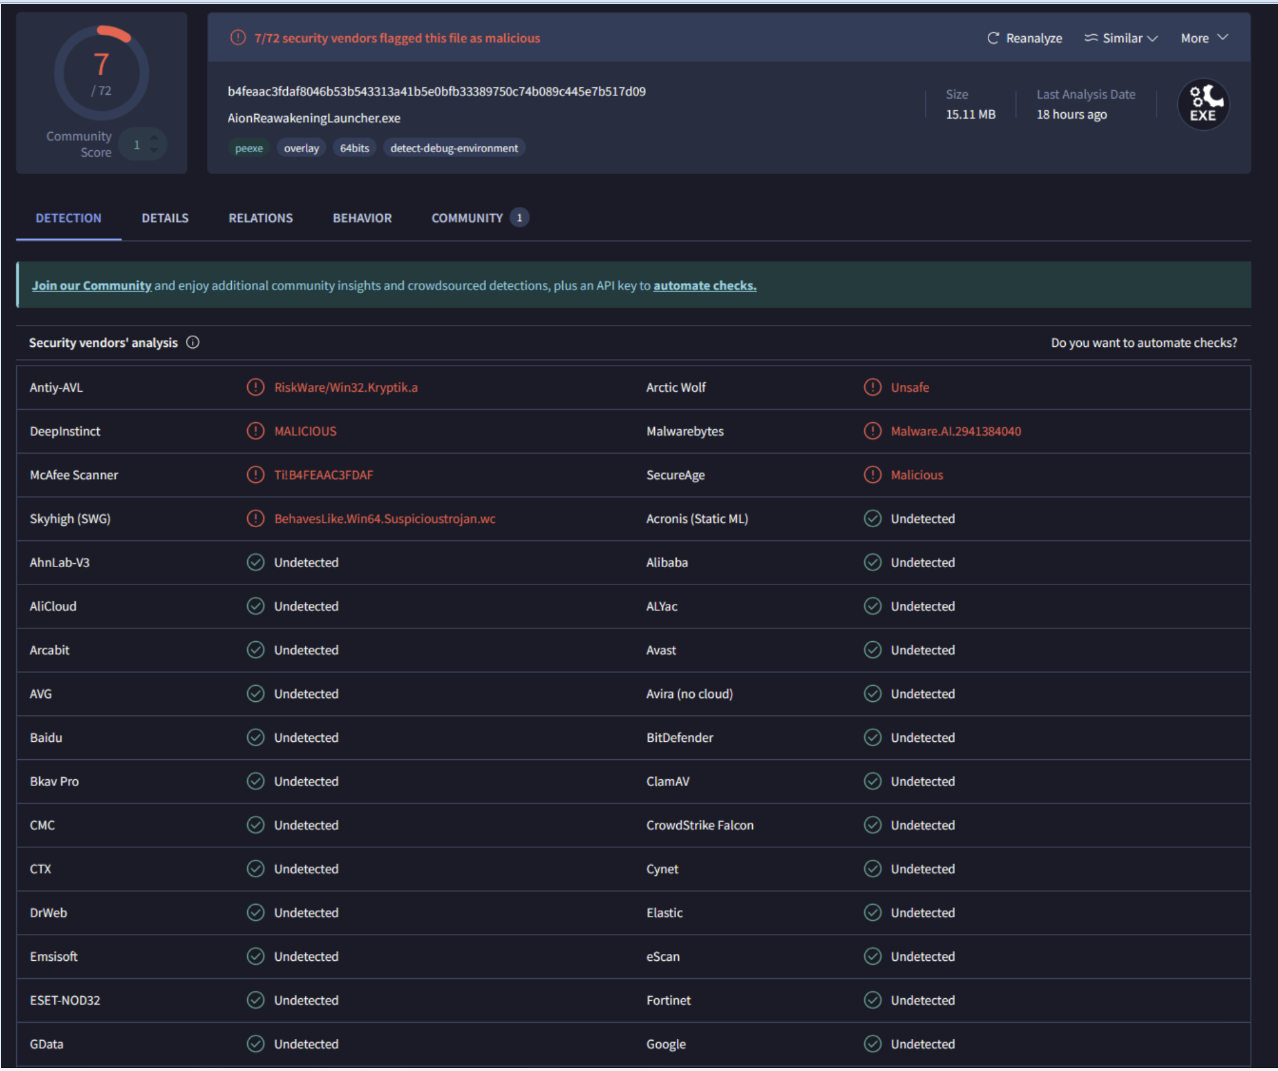Viewport: 1278px width, 1071px height.
Task: Click the checkmark icon for Bkav Pro
Action: (x=256, y=781)
